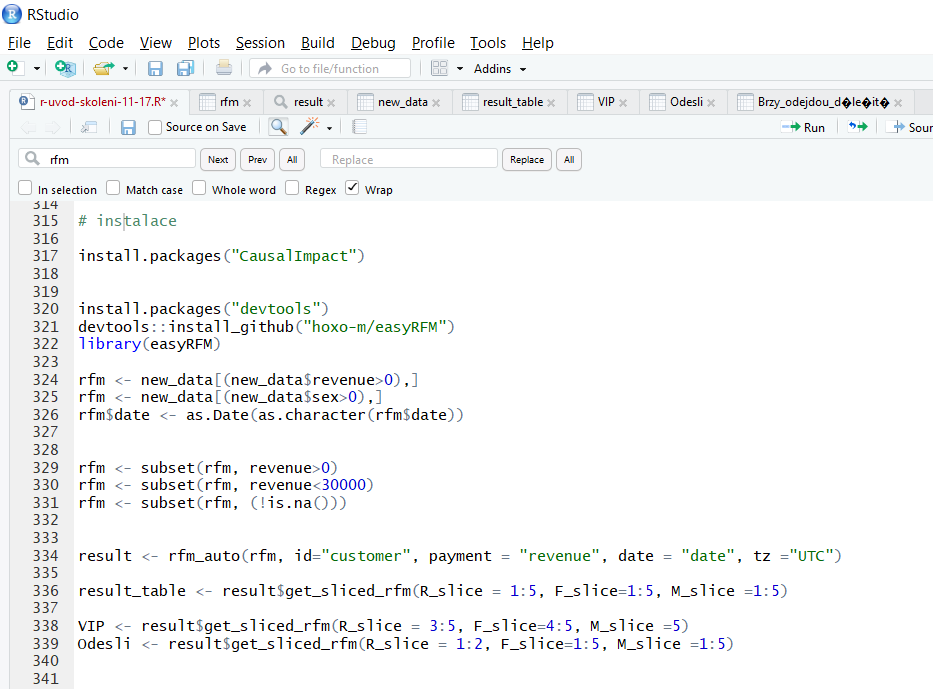
Task: Enable the Source on Save checkbox
Action: click(155, 127)
